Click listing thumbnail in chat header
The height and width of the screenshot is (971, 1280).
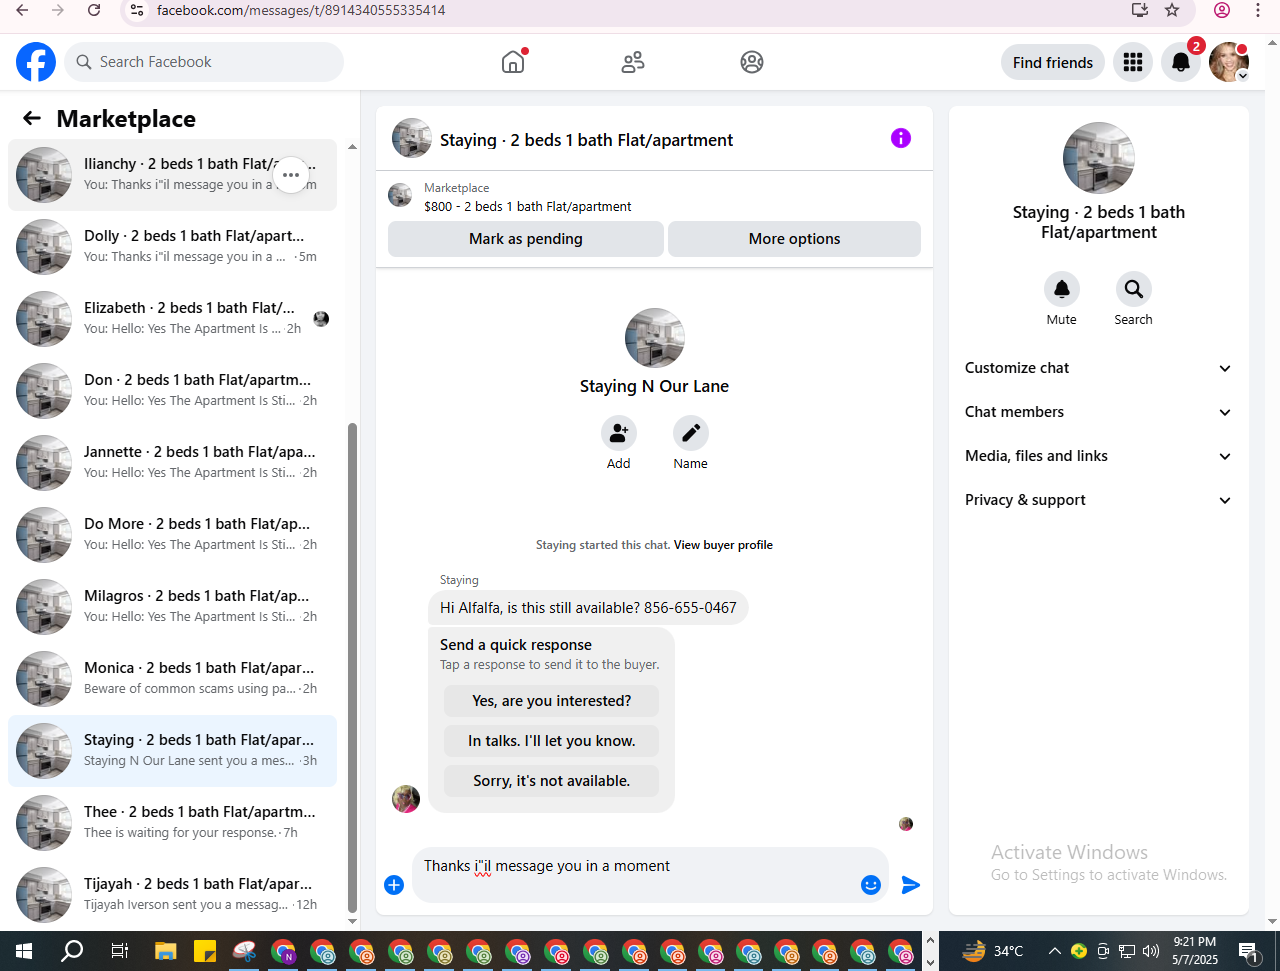point(412,138)
